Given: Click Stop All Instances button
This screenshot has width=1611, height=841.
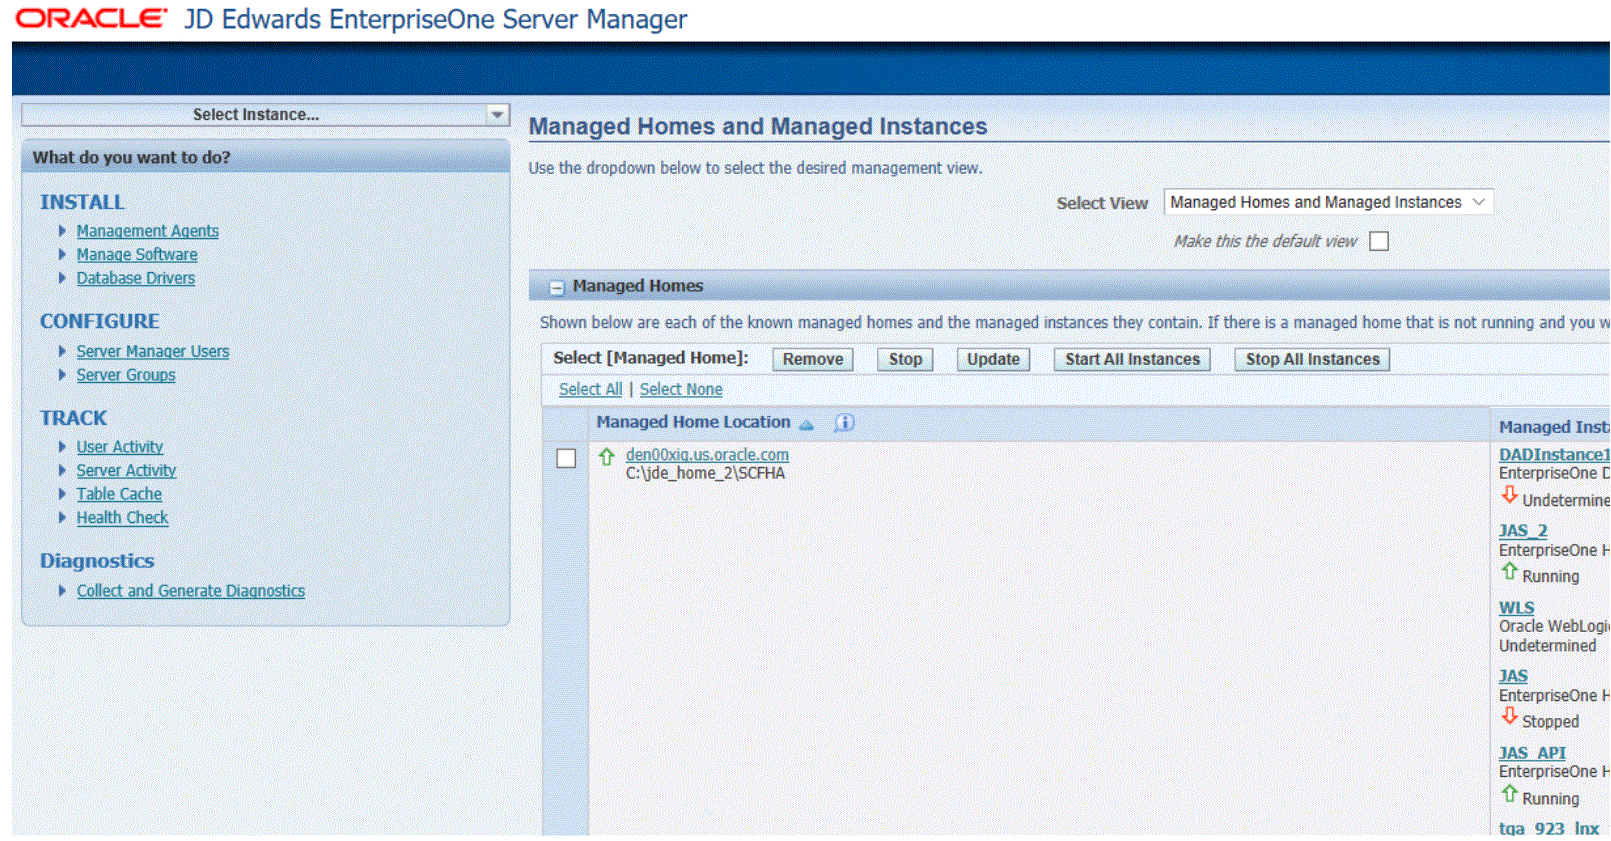Looking at the screenshot, I should 1312,359.
